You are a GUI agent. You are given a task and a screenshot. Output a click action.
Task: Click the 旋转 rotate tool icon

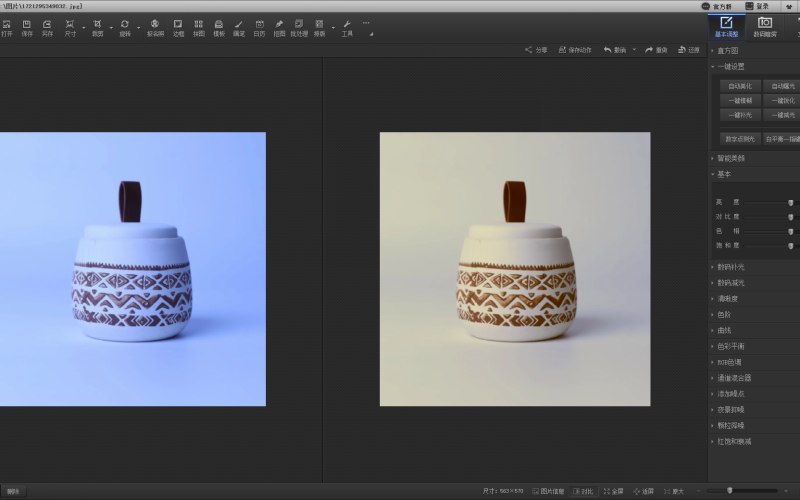(125, 28)
